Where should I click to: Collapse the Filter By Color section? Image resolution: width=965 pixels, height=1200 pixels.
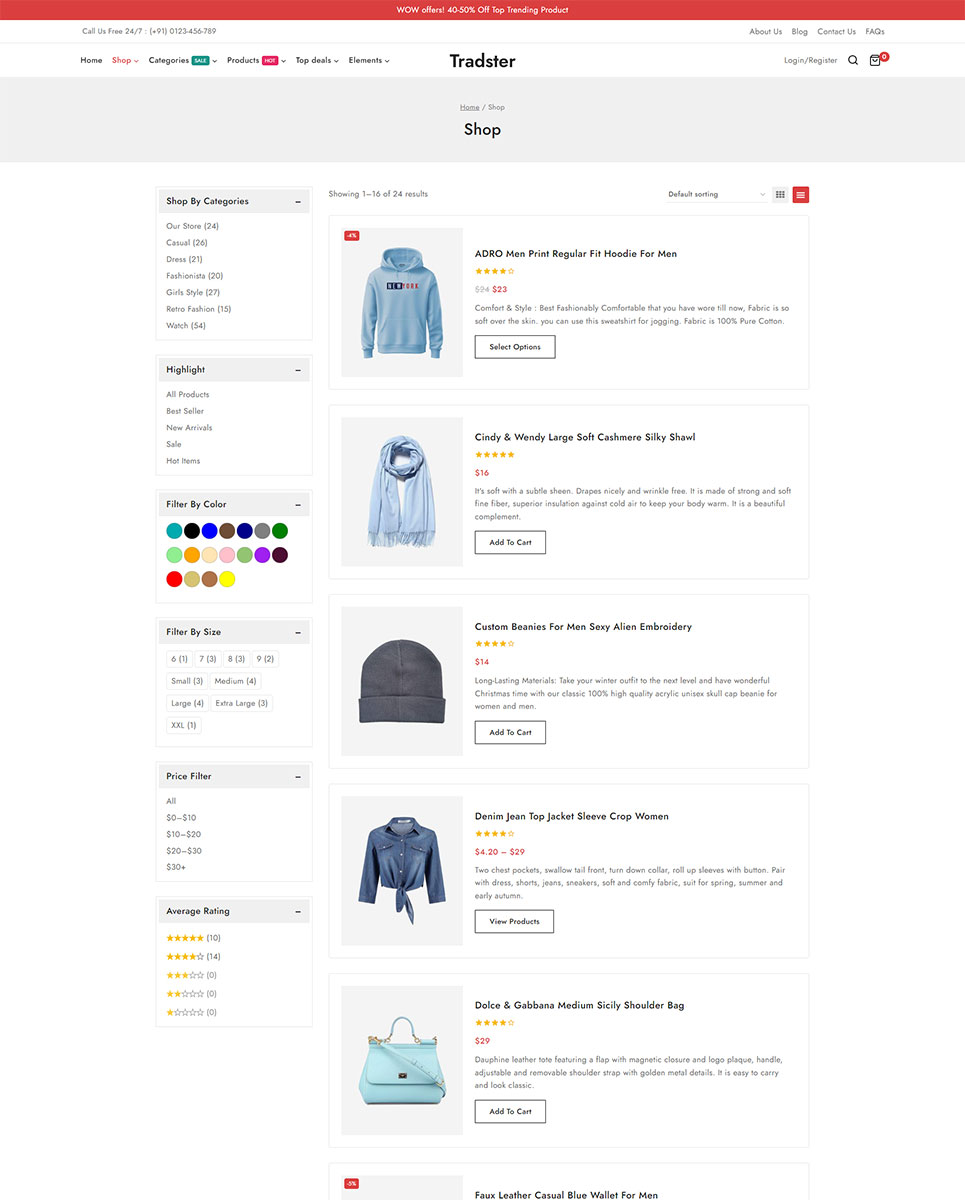[298, 504]
